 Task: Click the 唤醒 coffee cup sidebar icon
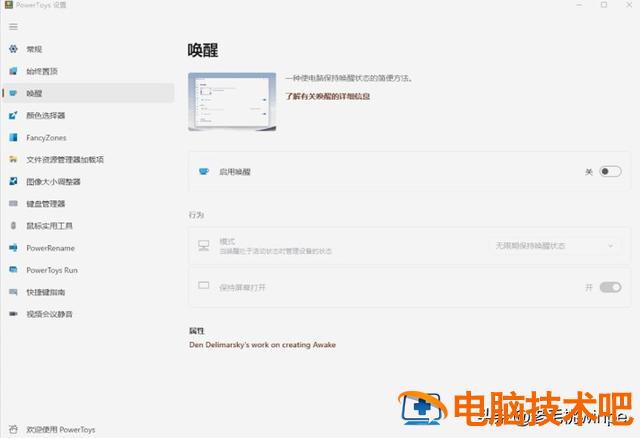[x=13, y=93]
